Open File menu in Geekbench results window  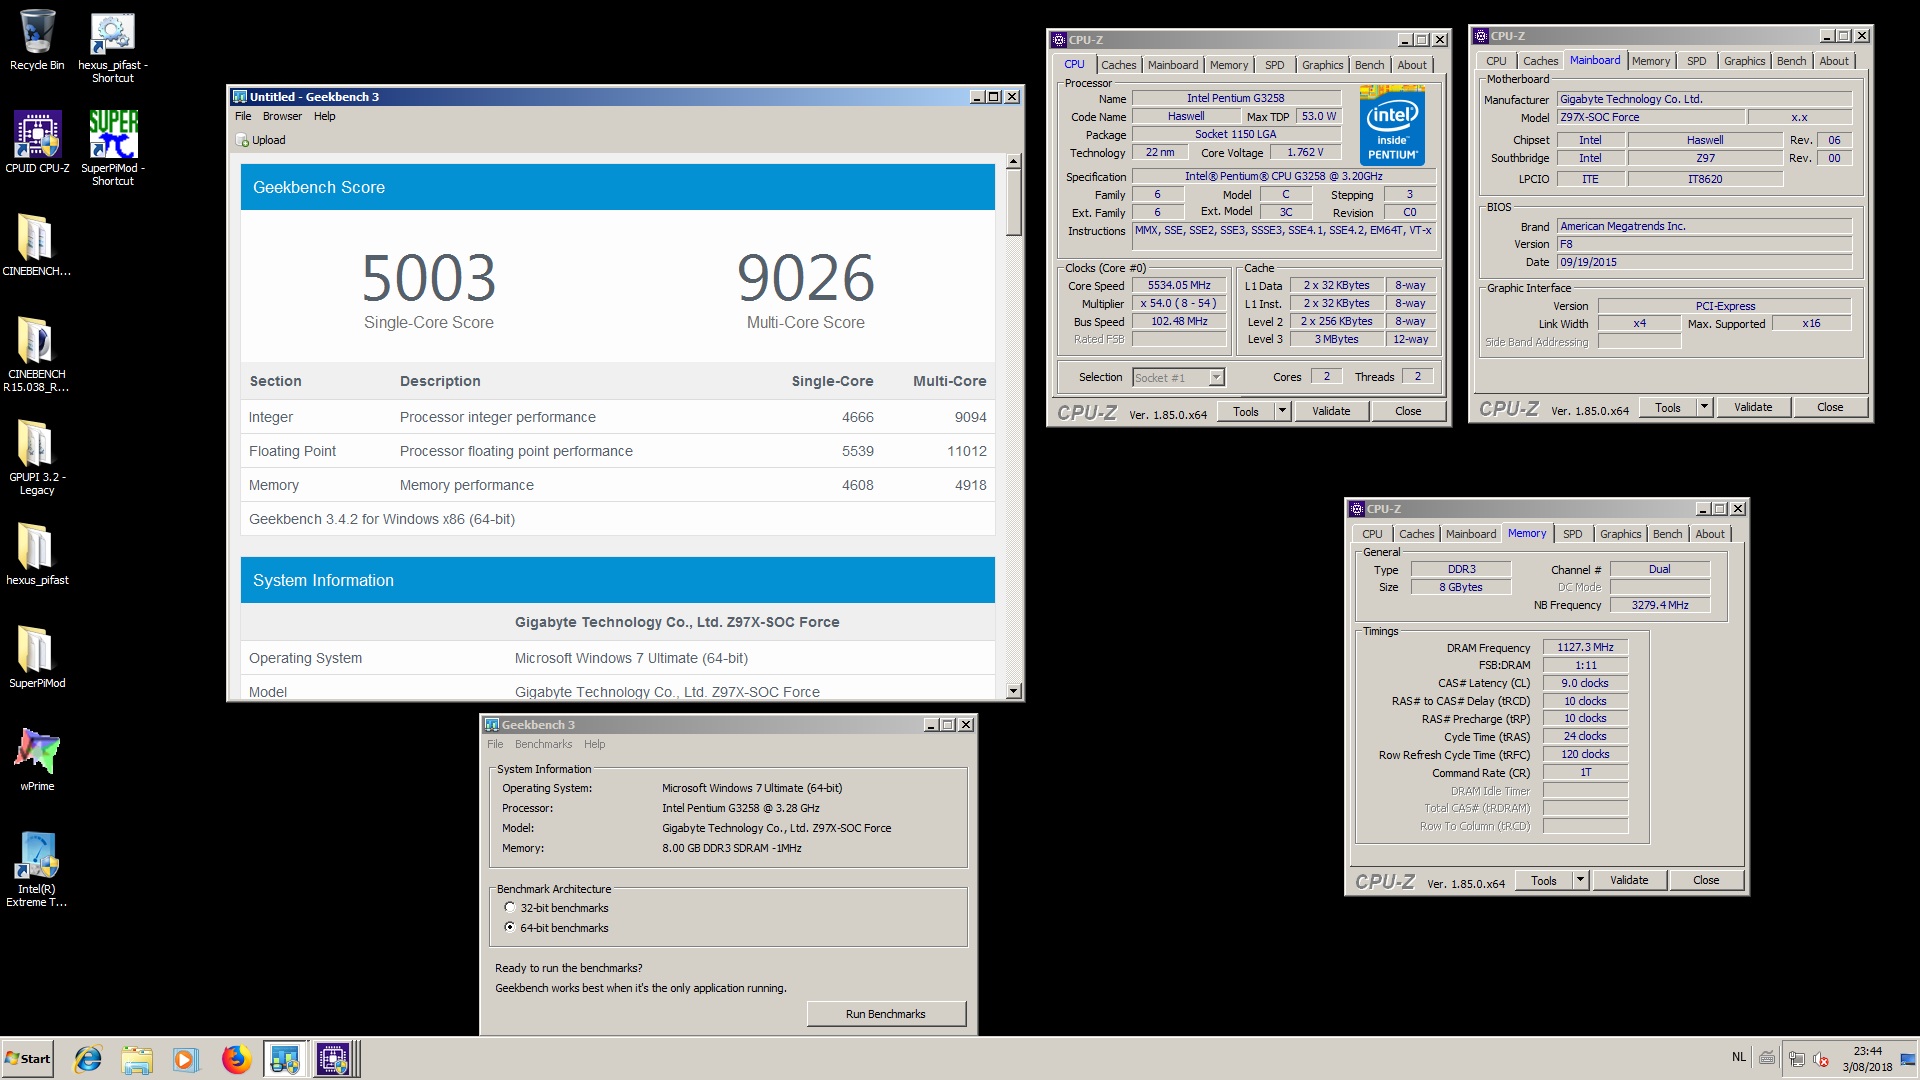point(243,116)
